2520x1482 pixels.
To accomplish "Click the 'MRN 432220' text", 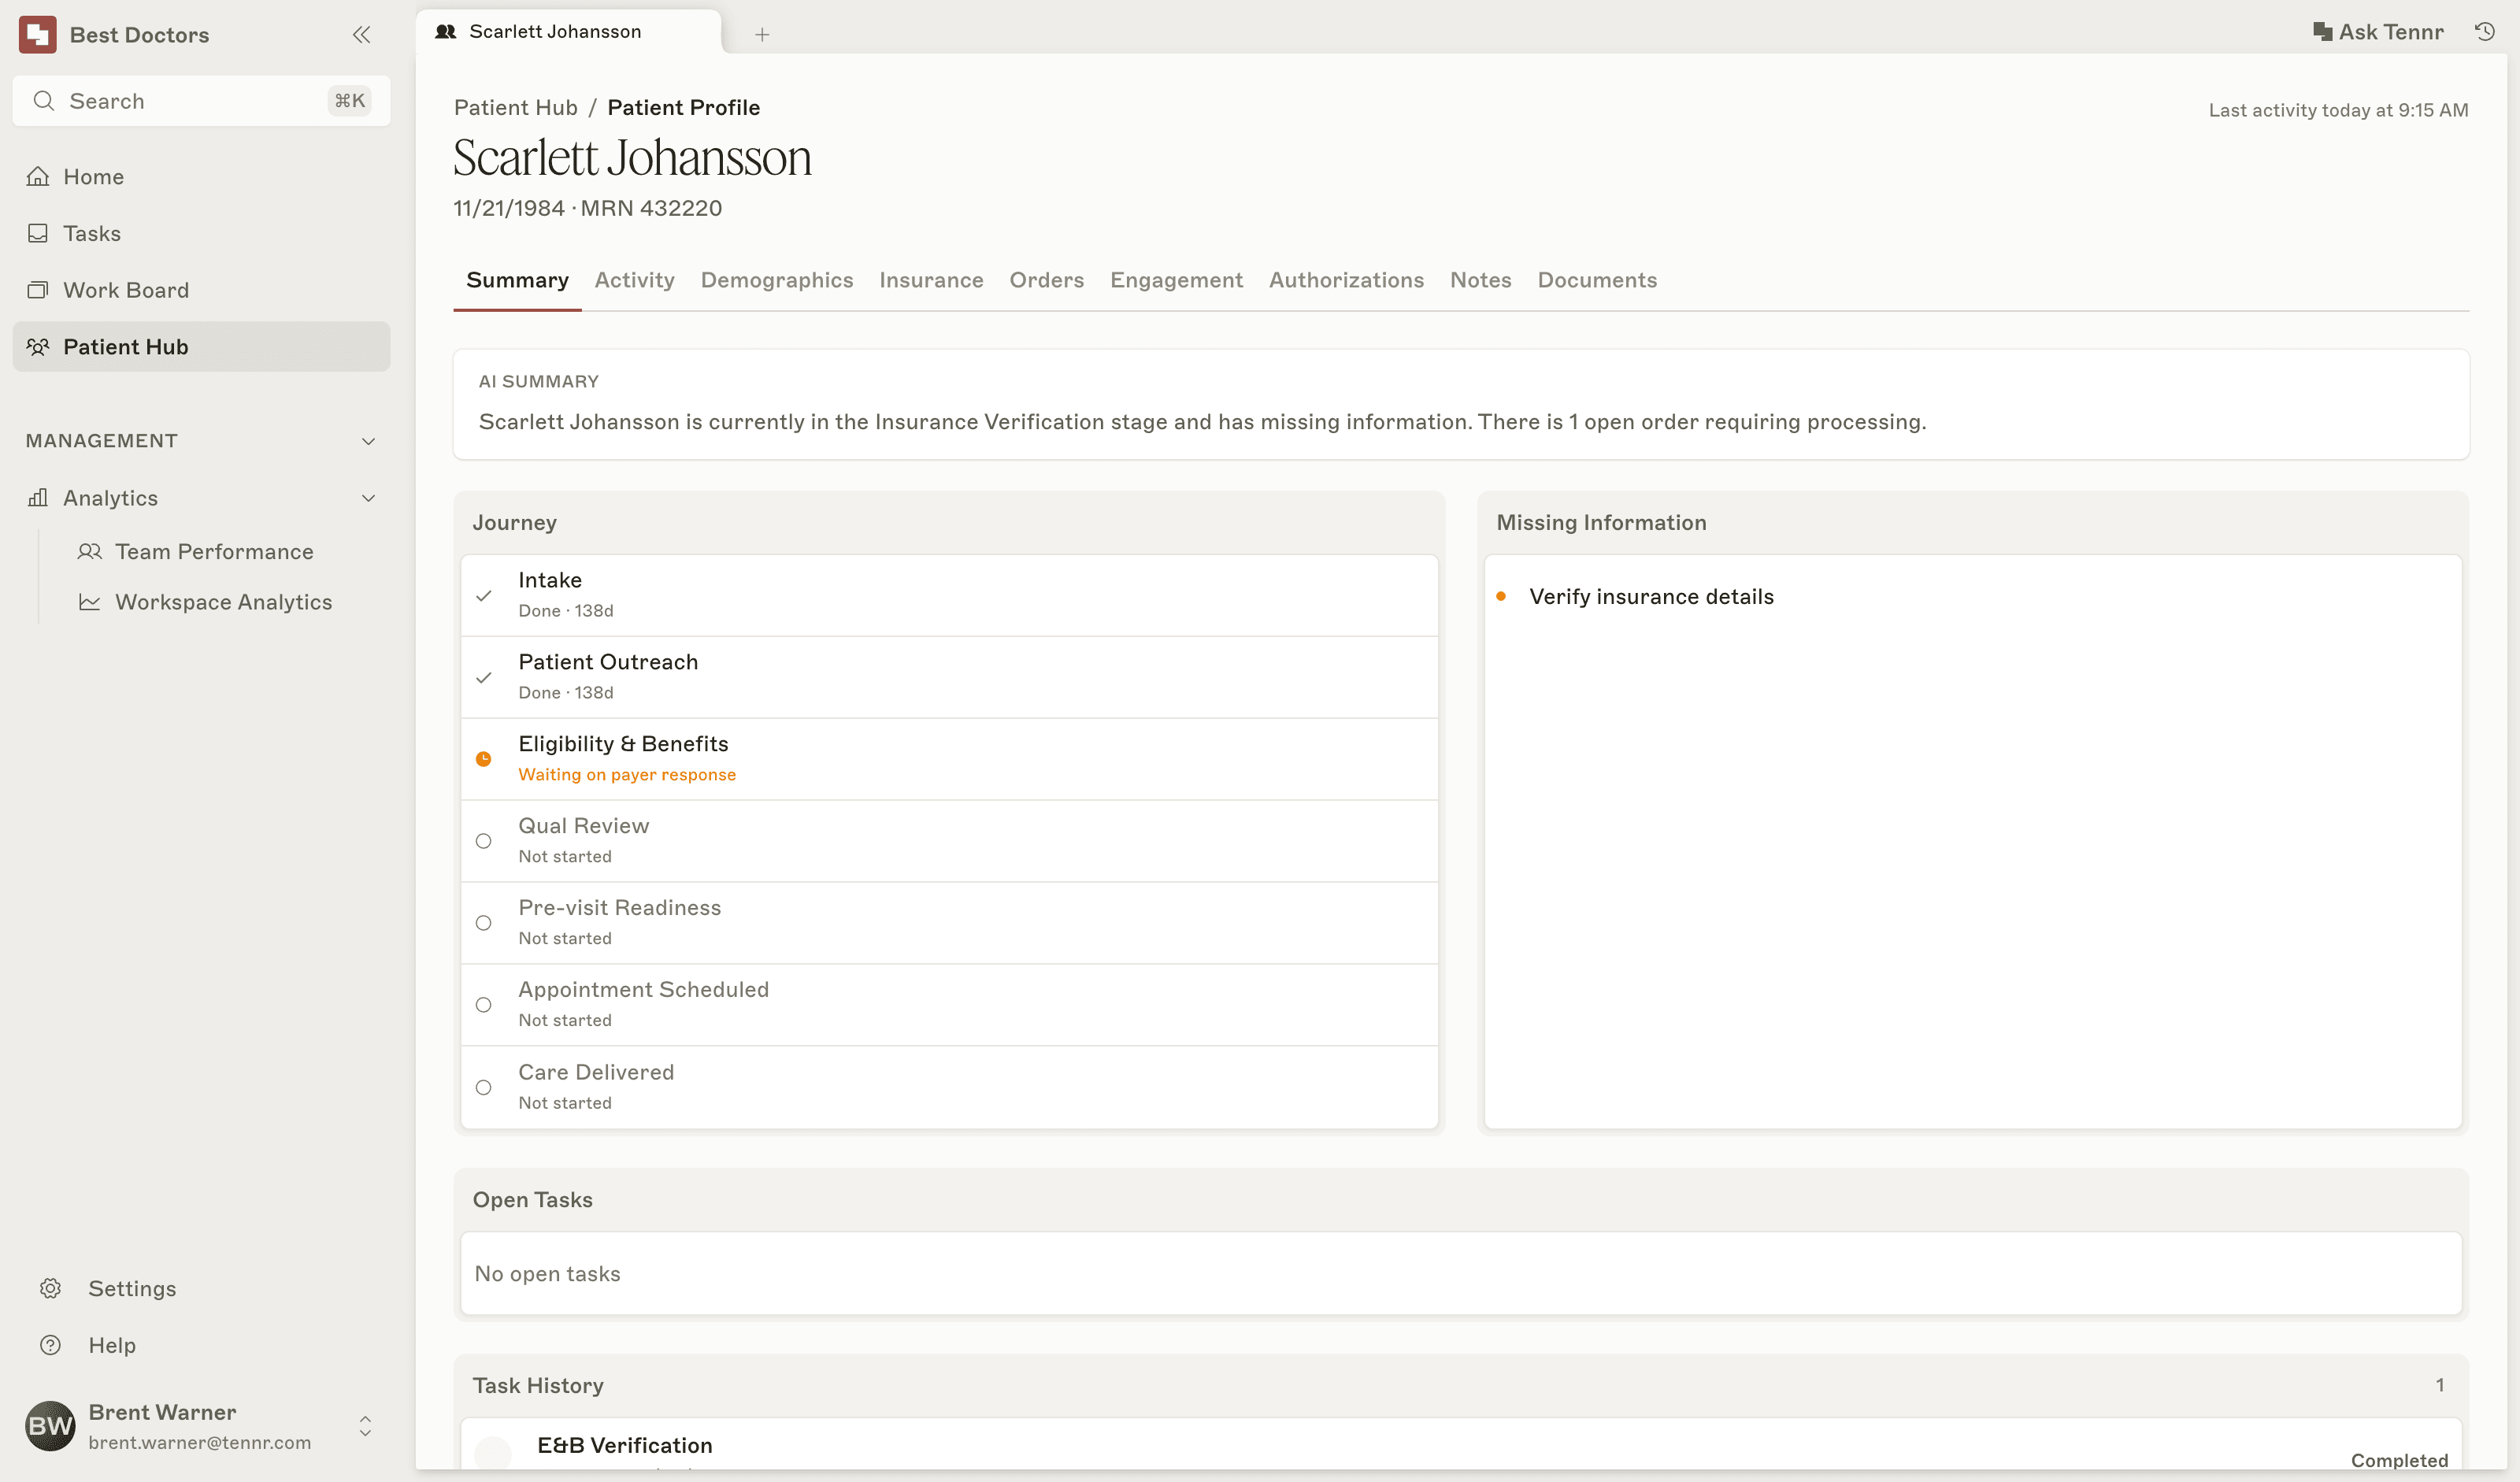I will point(651,208).
